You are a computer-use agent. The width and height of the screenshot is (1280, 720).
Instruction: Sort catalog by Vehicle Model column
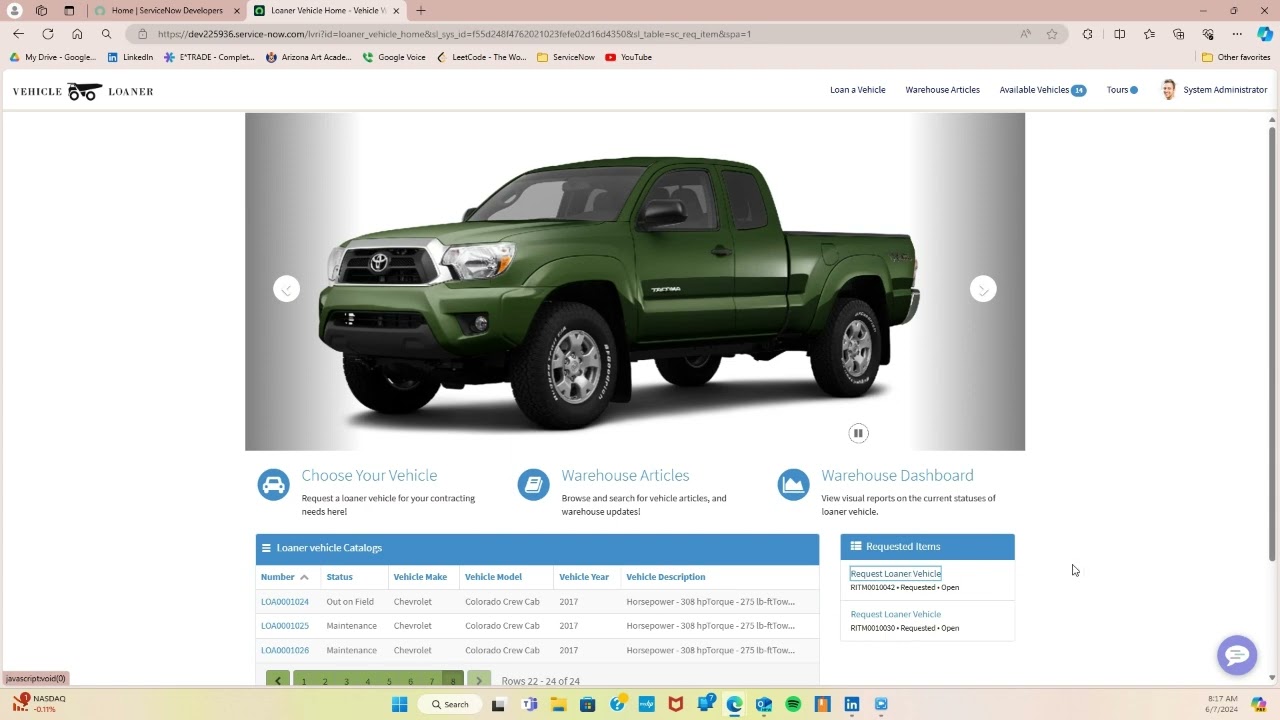point(493,577)
